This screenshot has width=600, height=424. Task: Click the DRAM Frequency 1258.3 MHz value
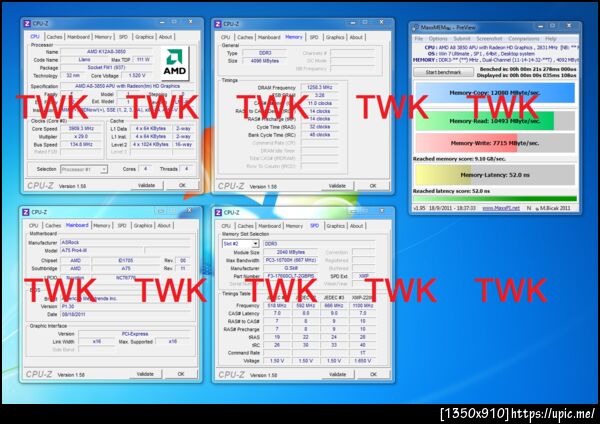[x=320, y=88]
